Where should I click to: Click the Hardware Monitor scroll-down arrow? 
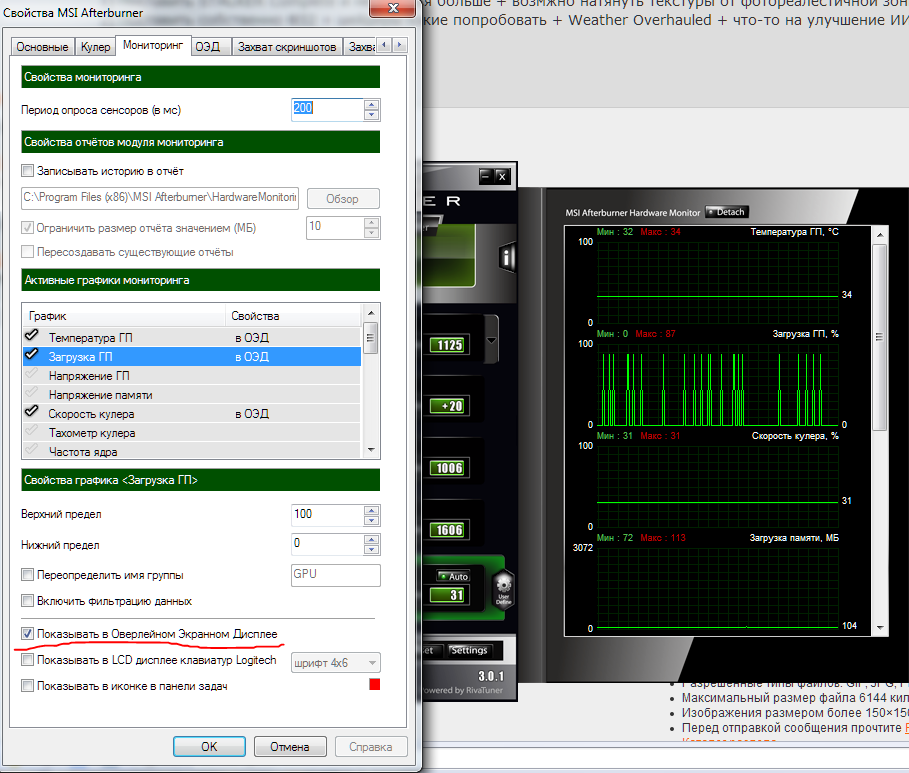(879, 627)
